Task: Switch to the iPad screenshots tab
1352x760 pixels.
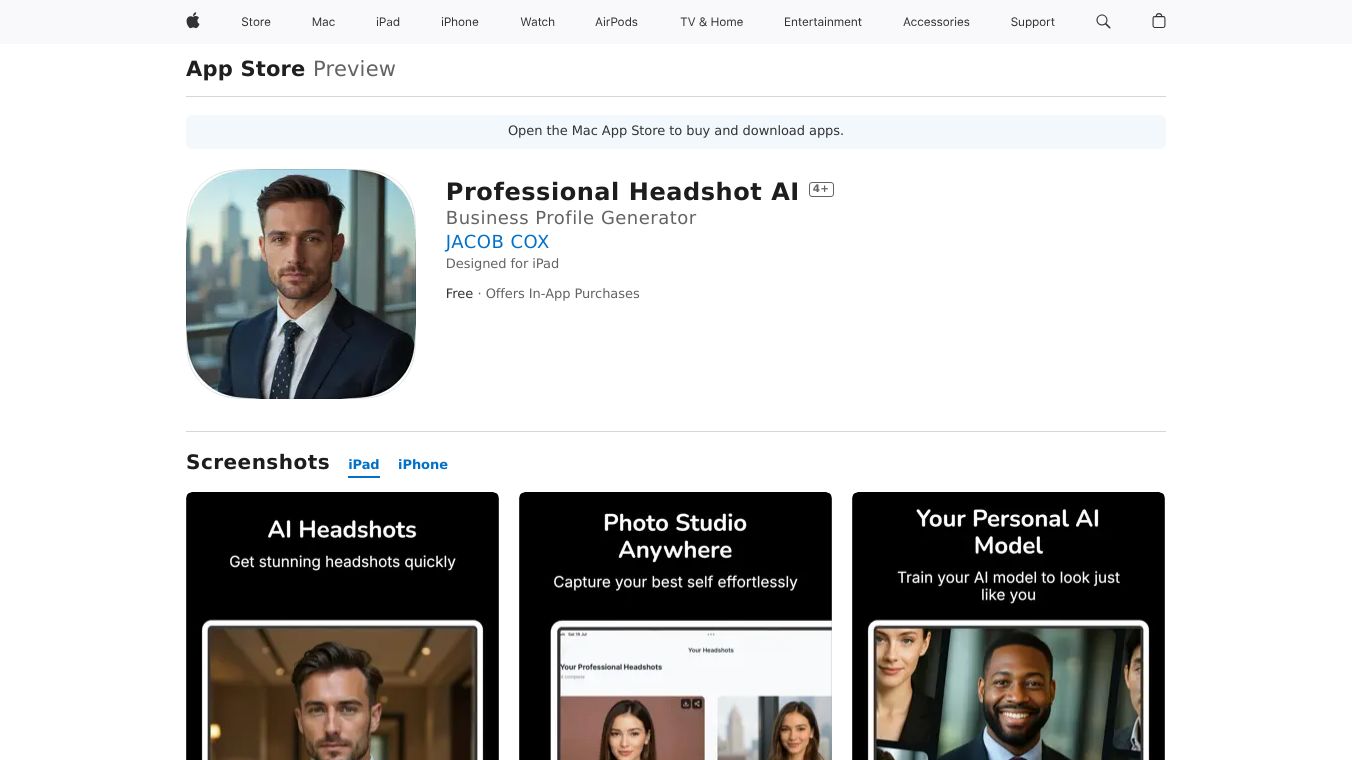Action: [364, 465]
